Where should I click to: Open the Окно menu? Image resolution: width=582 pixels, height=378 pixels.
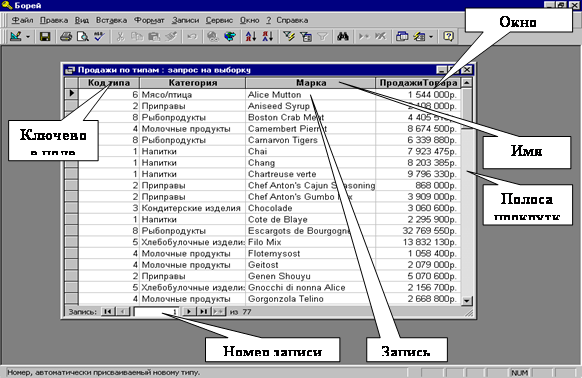(x=249, y=20)
